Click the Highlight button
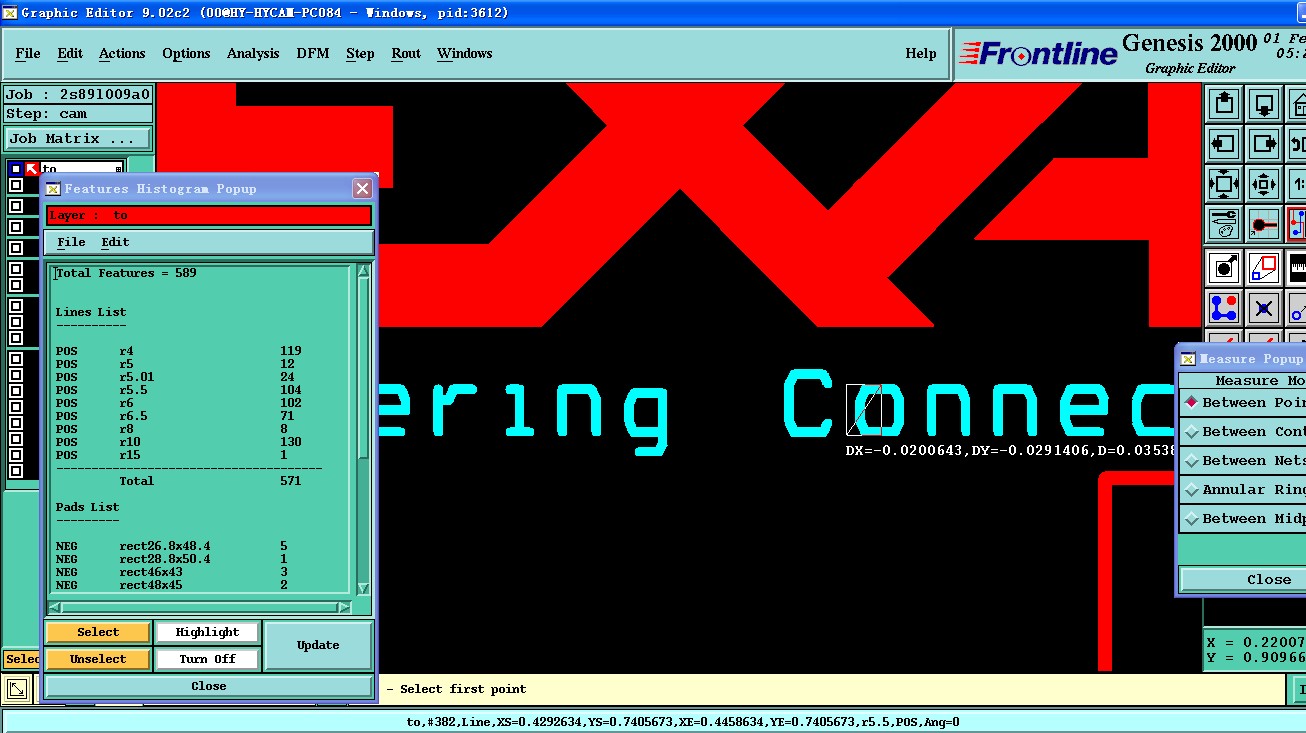 coord(207,632)
